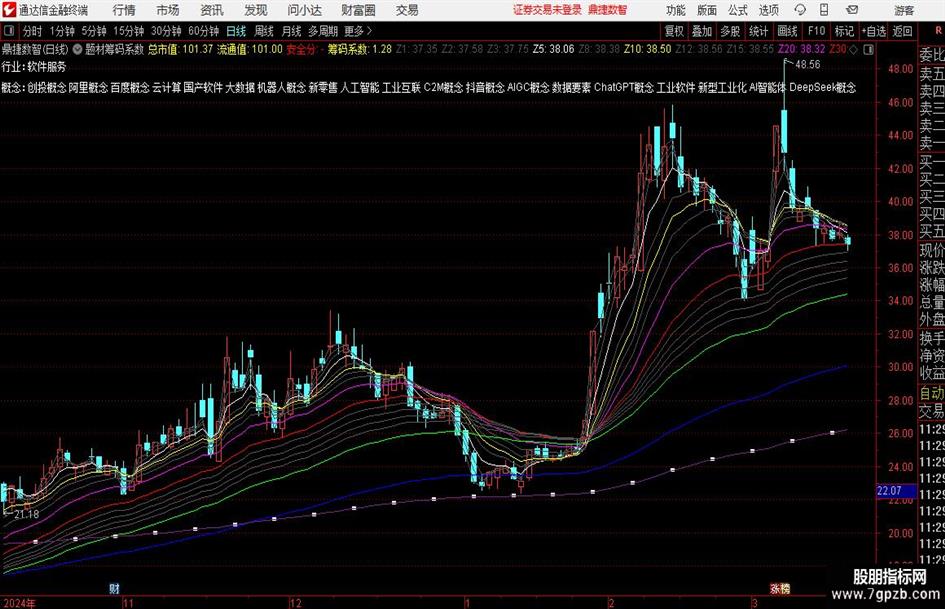Click the 鼎捷数智 stock name in the title bar
Viewport: 945px width, 609px height.
coord(608,10)
